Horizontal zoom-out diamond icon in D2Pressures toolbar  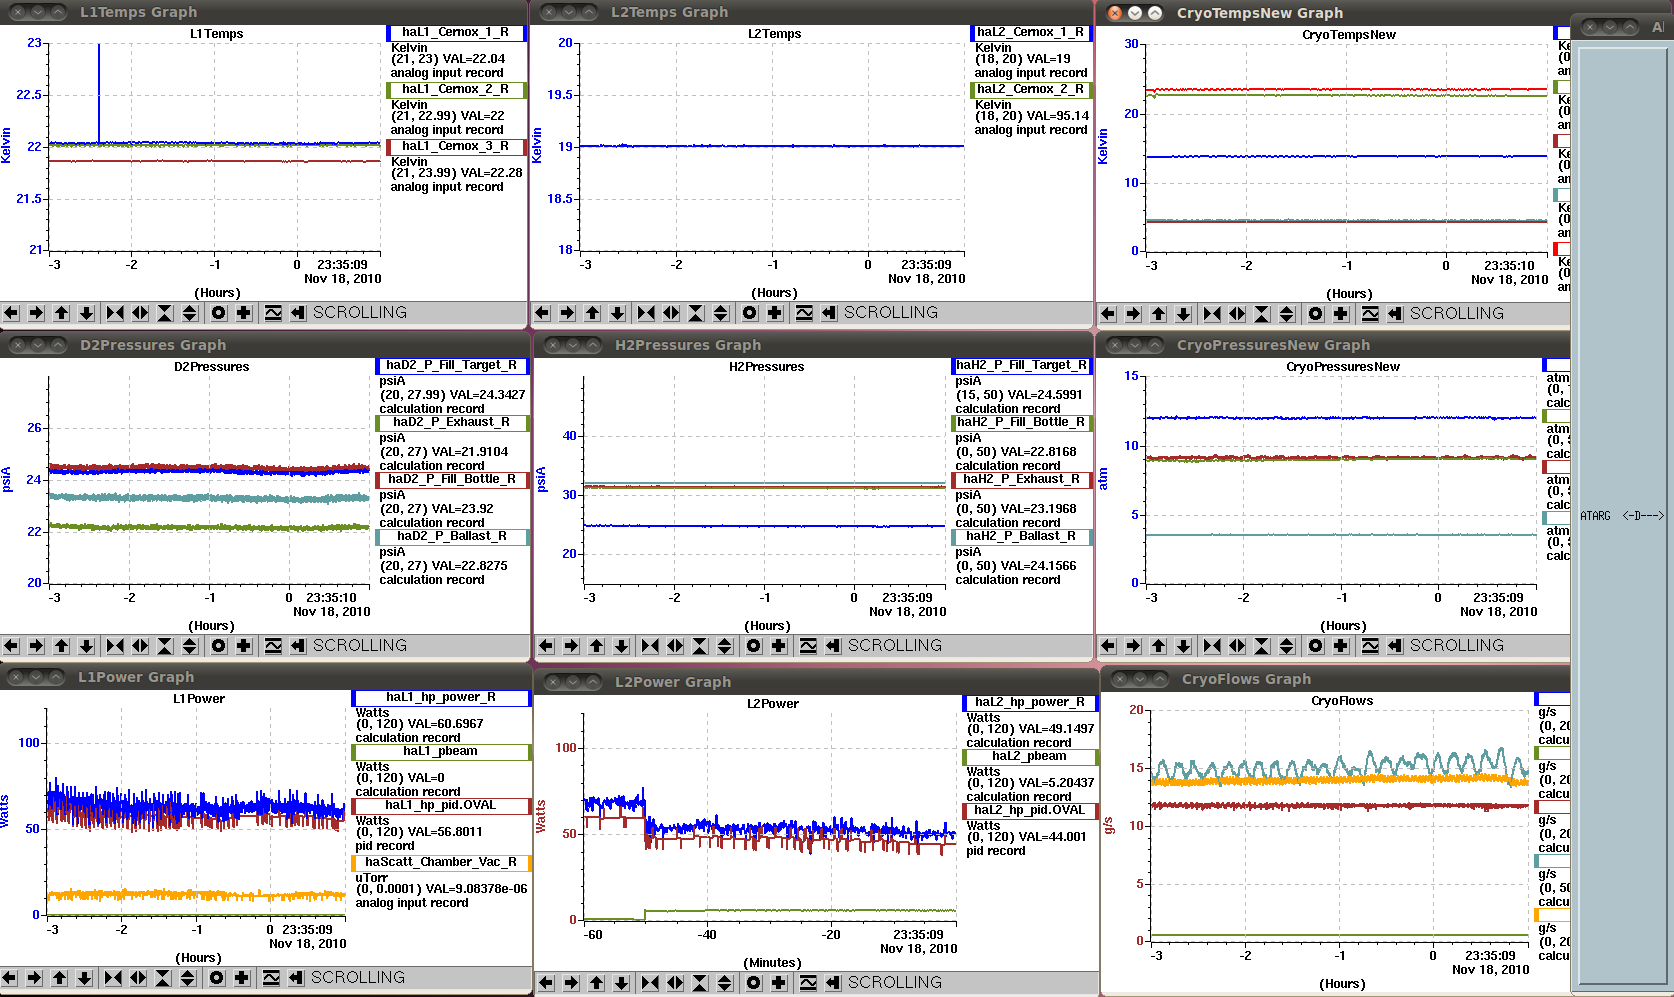tap(140, 646)
